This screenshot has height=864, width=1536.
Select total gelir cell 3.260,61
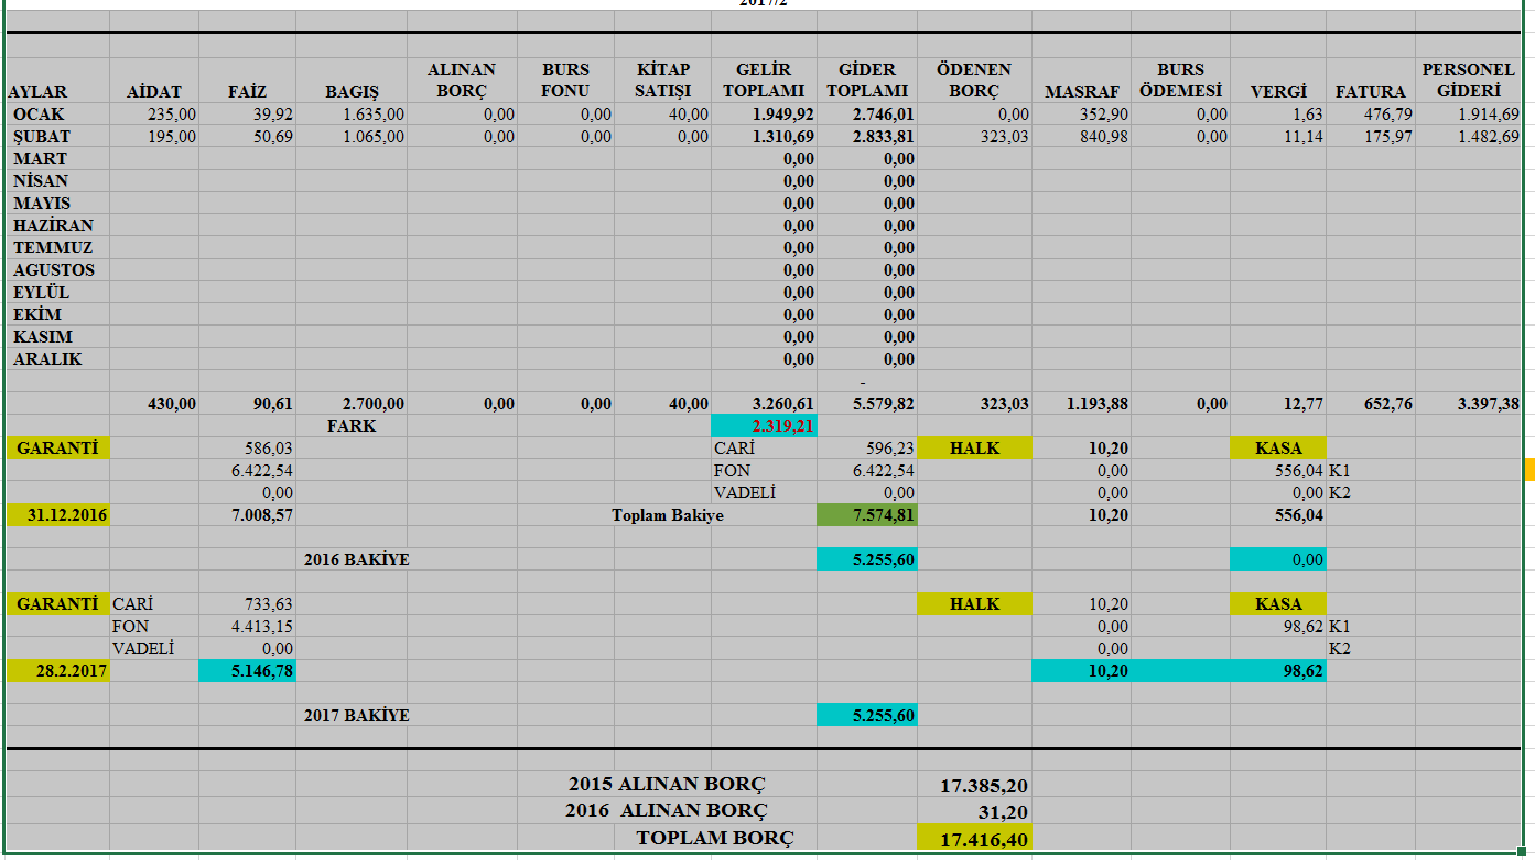(x=764, y=404)
